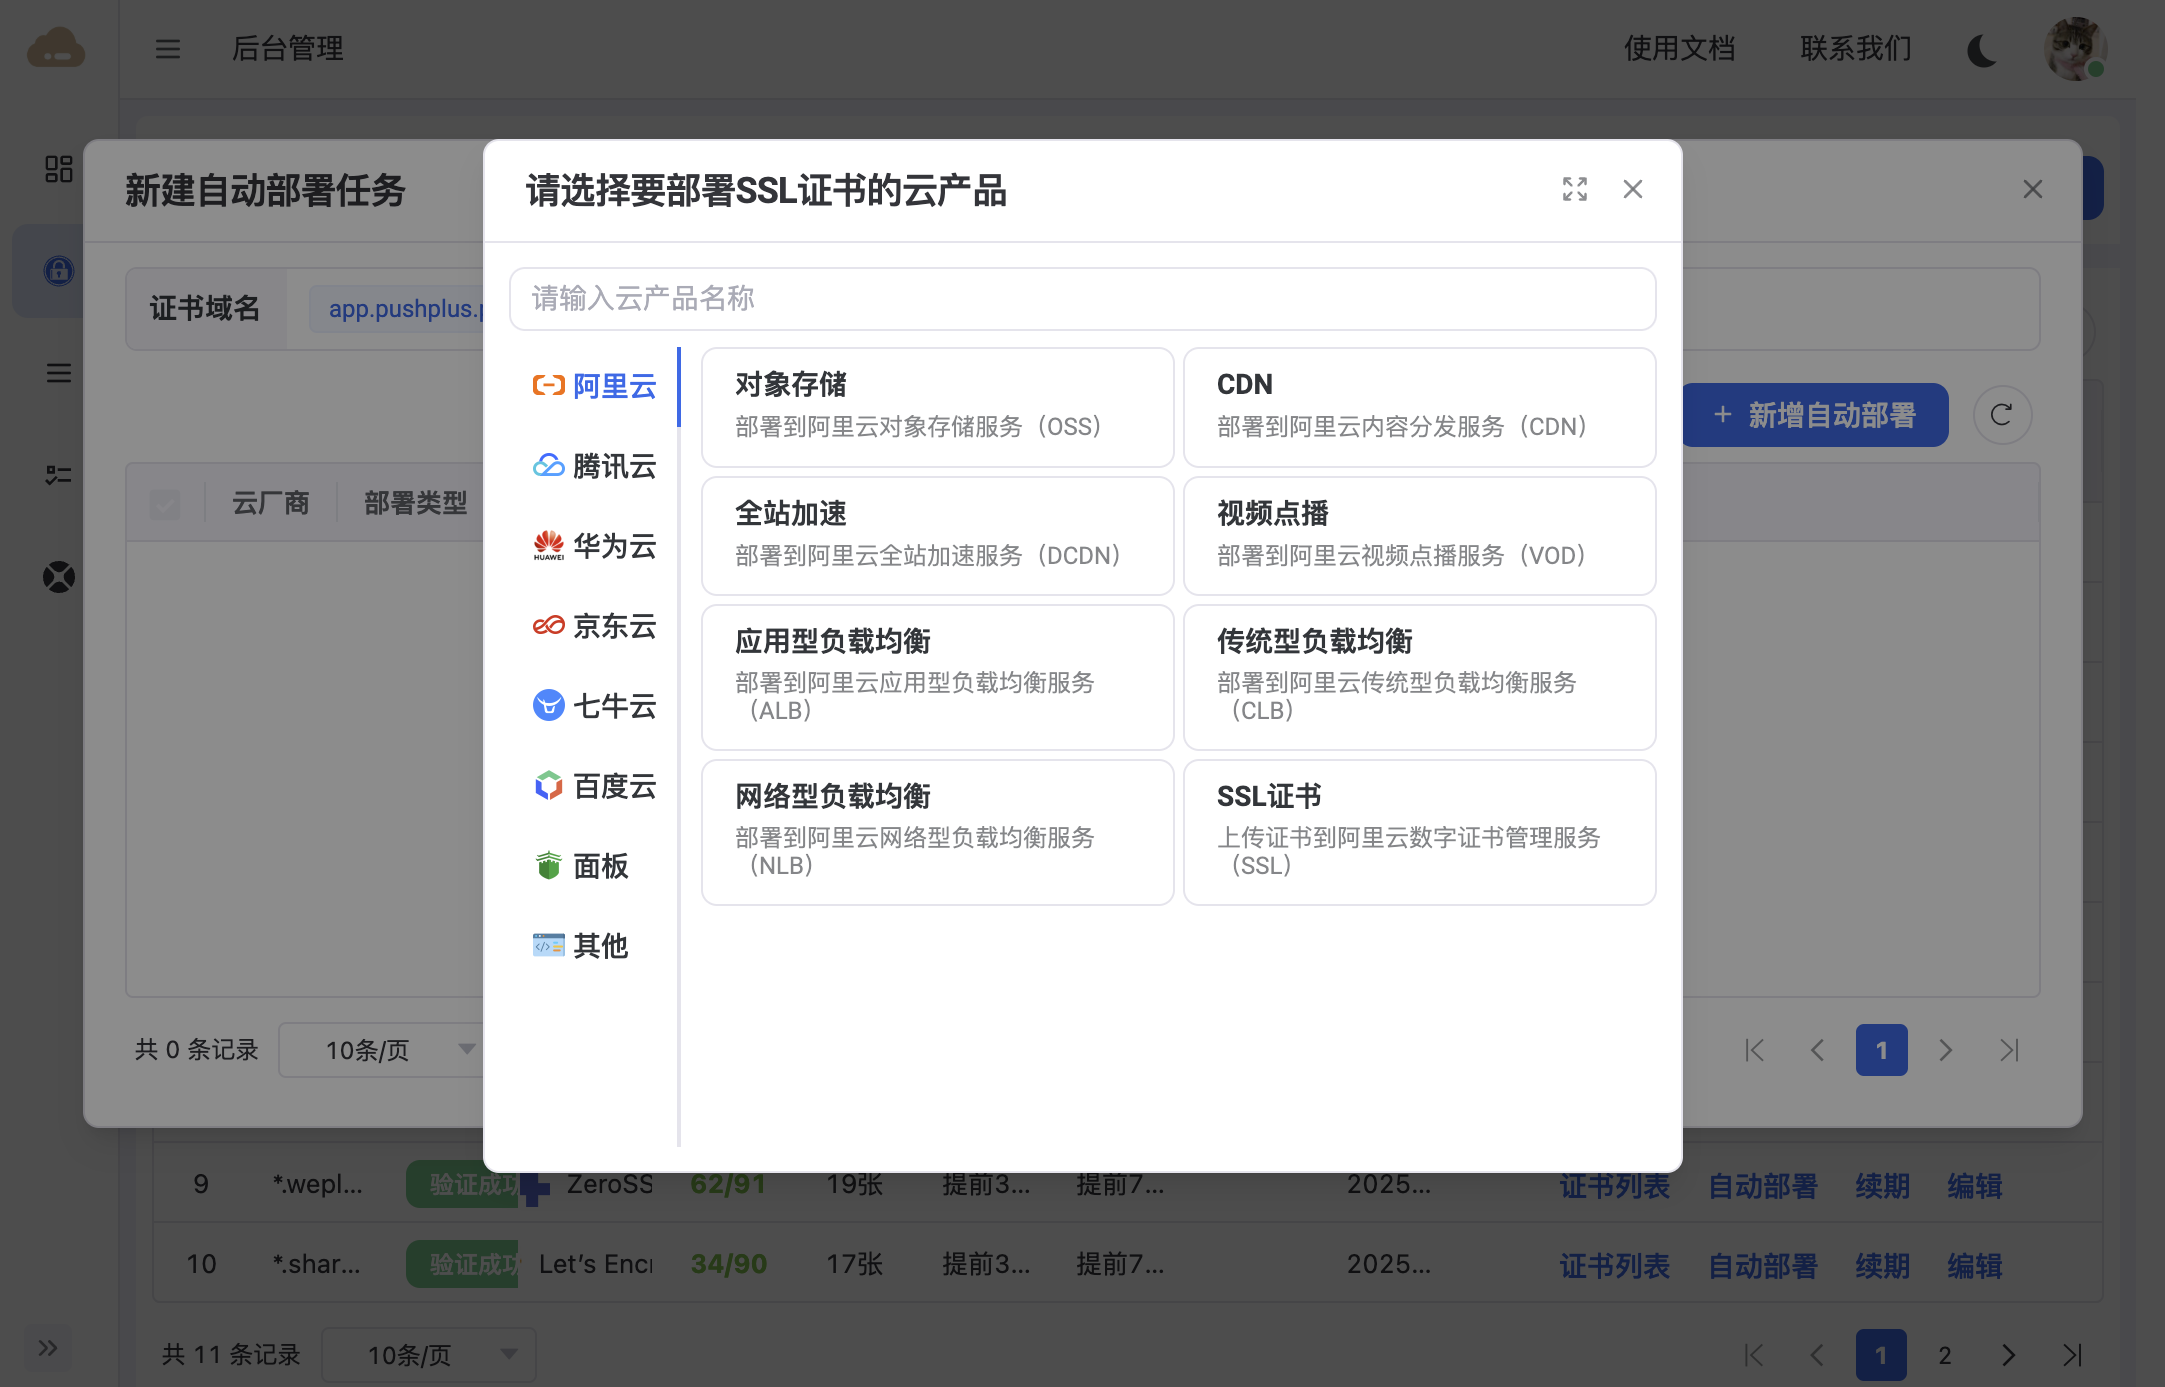
Task: Open 自动部署 for row 9
Action: [1763, 1186]
